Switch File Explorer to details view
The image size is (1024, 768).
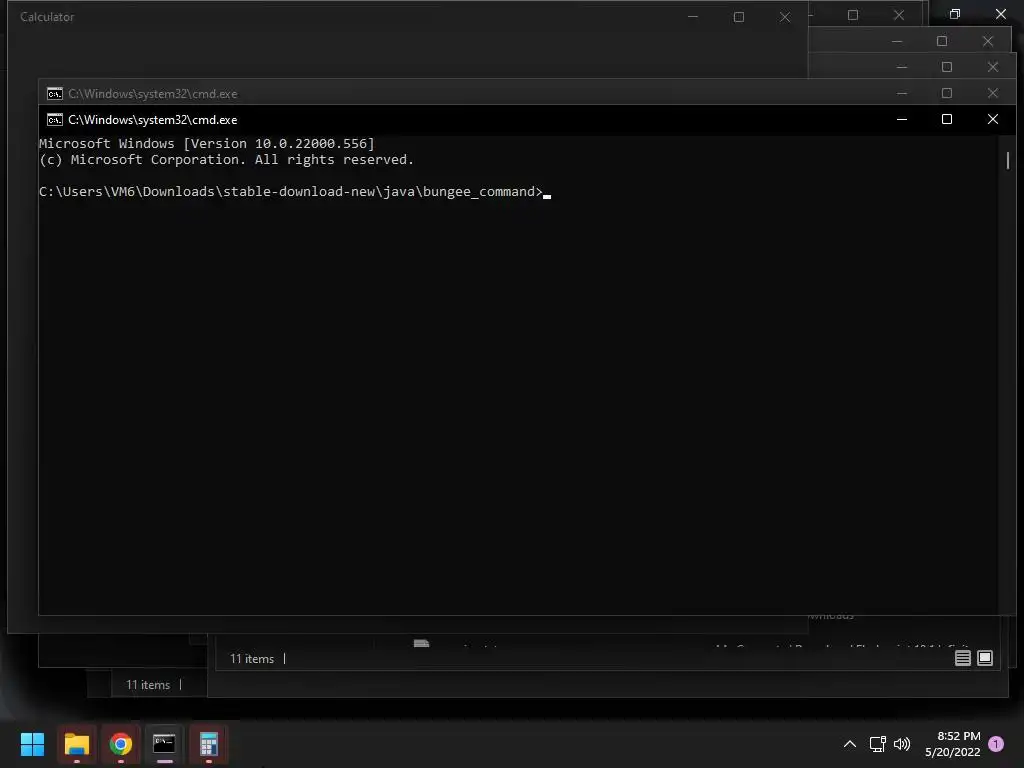point(963,658)
